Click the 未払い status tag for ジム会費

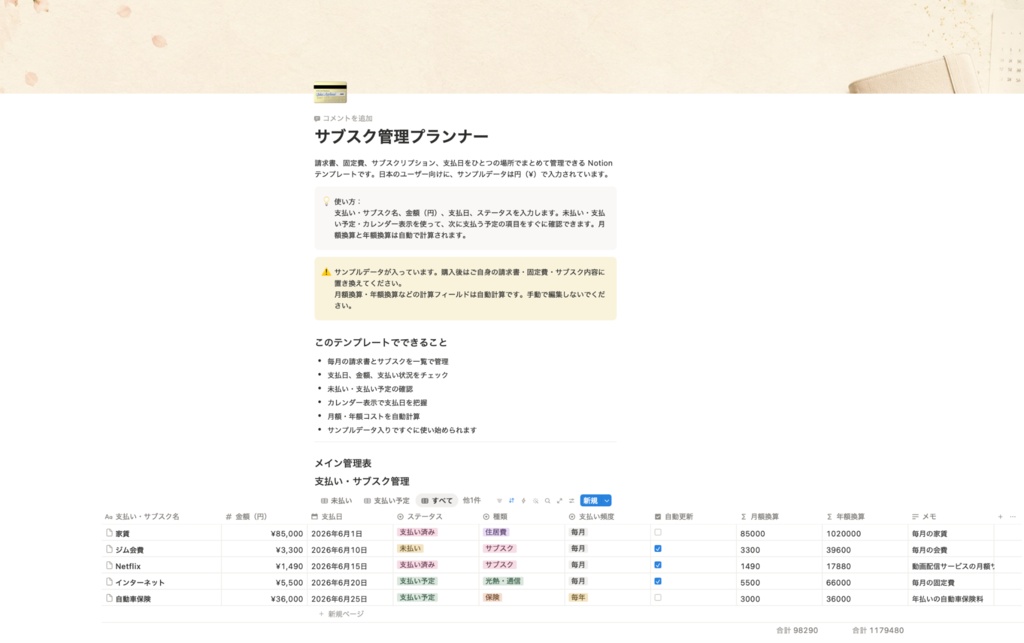click(x=410, y=548)
